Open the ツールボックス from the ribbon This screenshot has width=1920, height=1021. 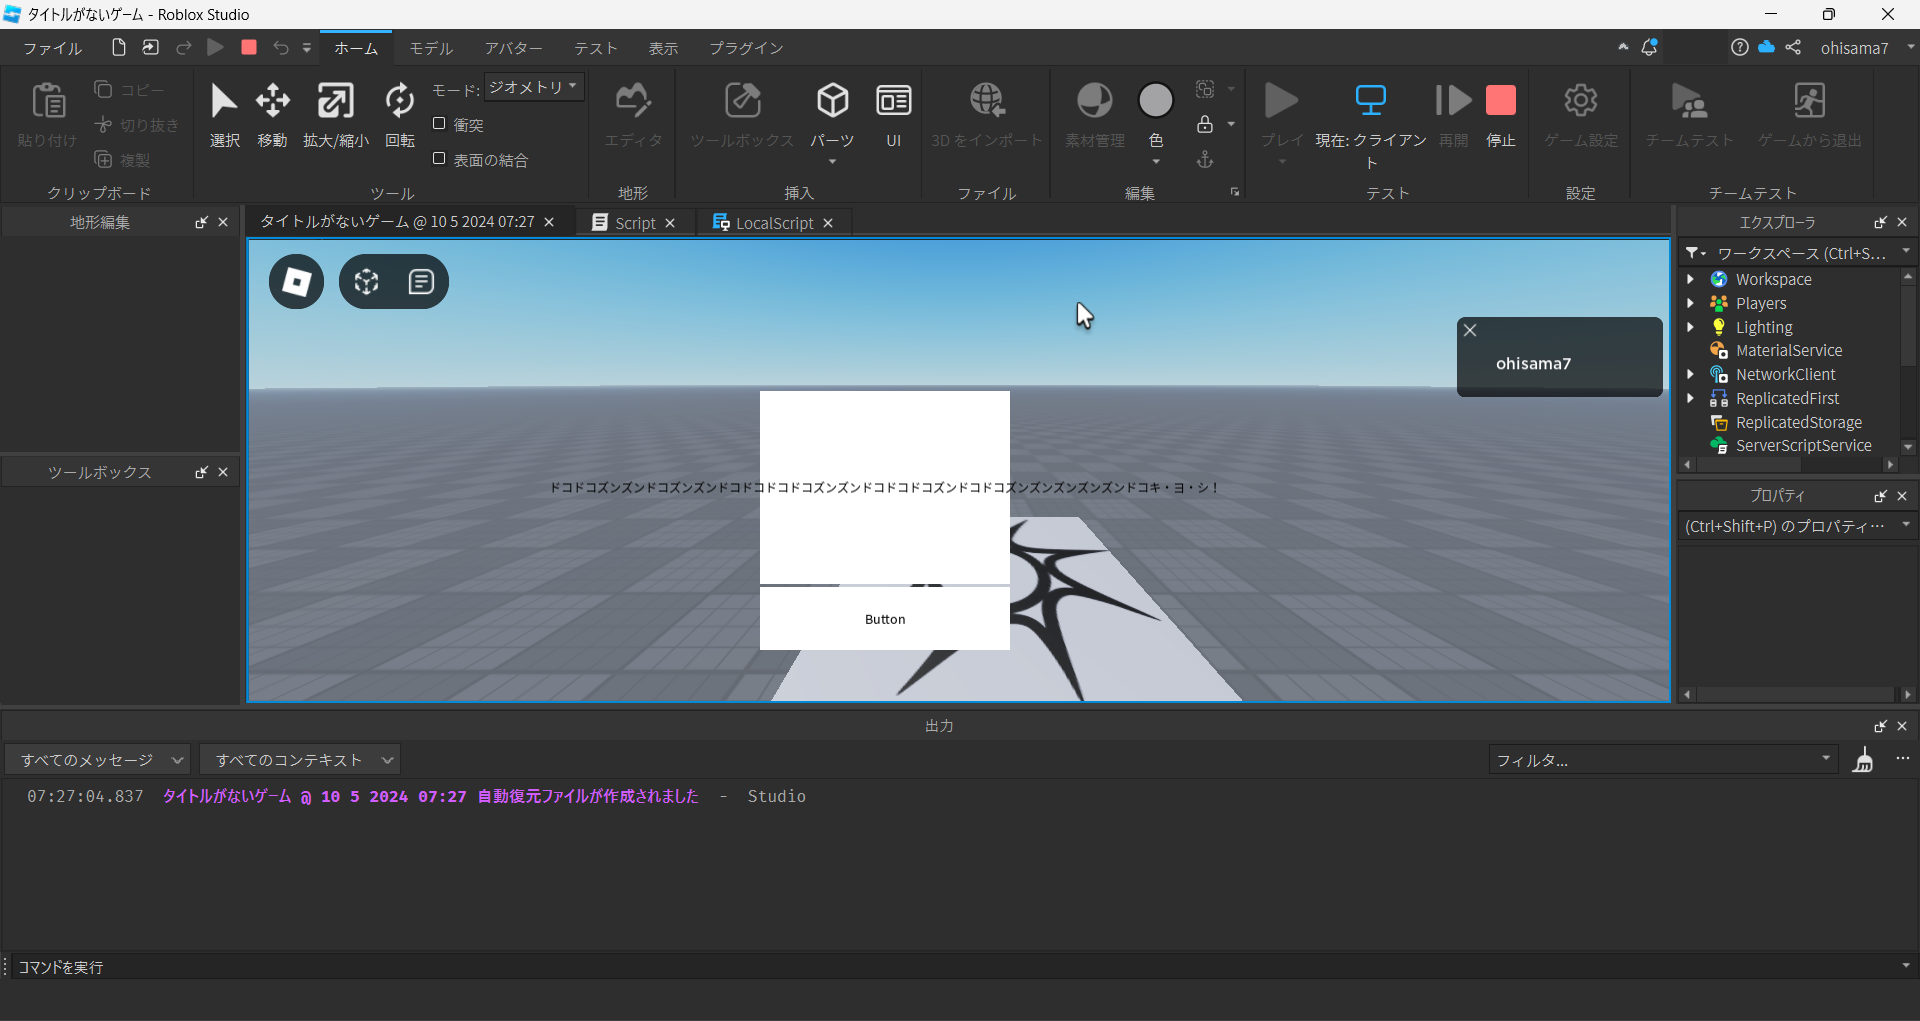click(742, 115)
